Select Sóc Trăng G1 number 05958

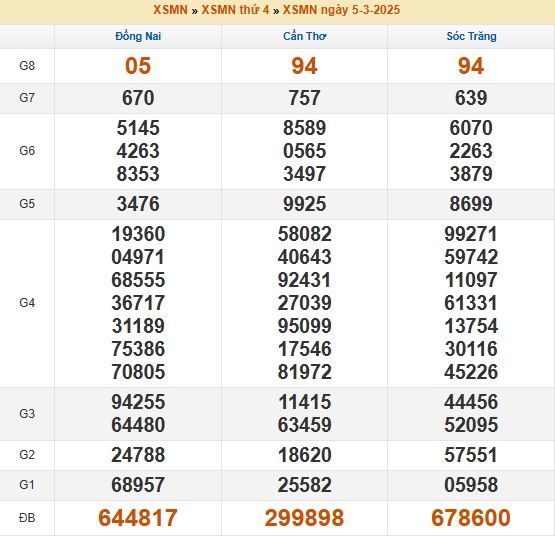tap(471, 485)
